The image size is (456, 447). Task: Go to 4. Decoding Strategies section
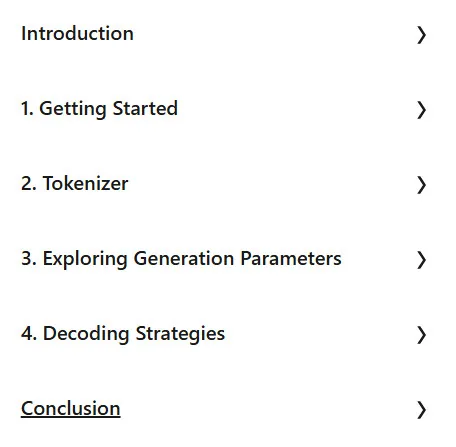coord(123,334)
